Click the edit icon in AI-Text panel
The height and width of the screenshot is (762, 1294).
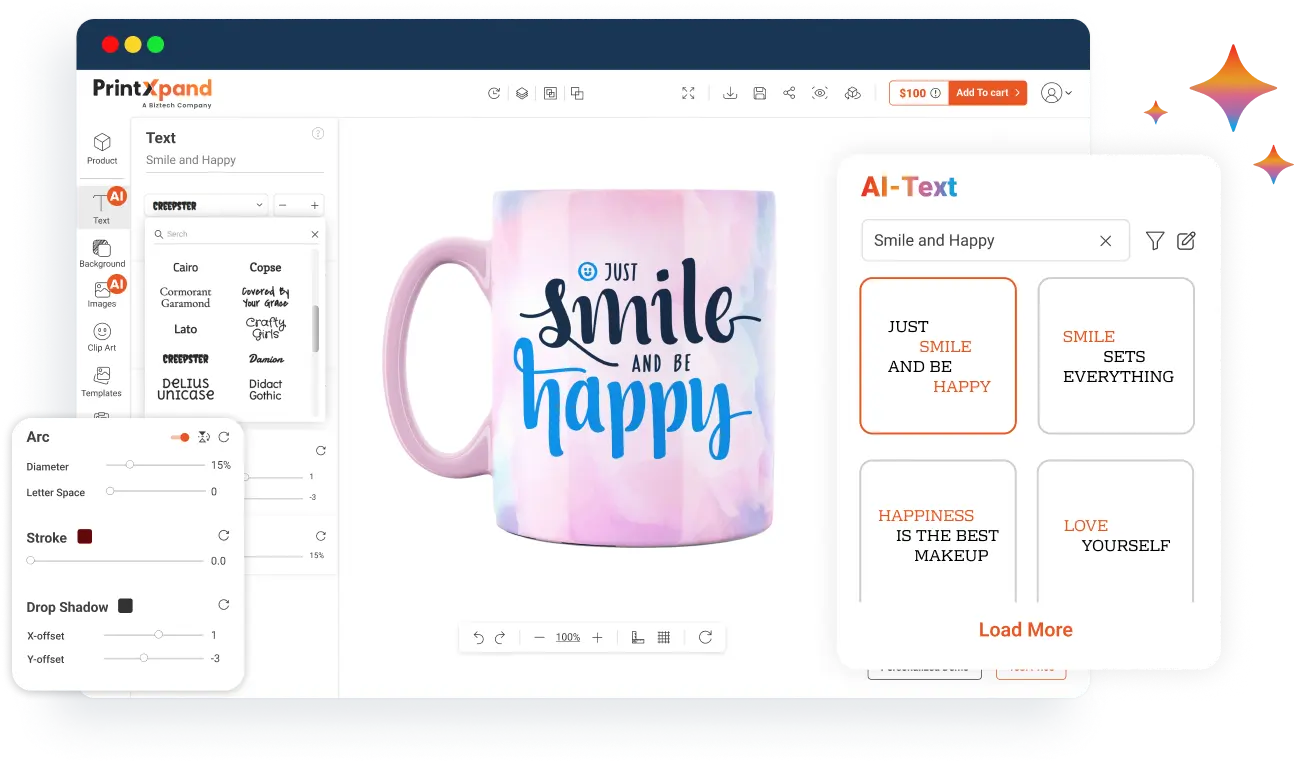pos(1186,240)
